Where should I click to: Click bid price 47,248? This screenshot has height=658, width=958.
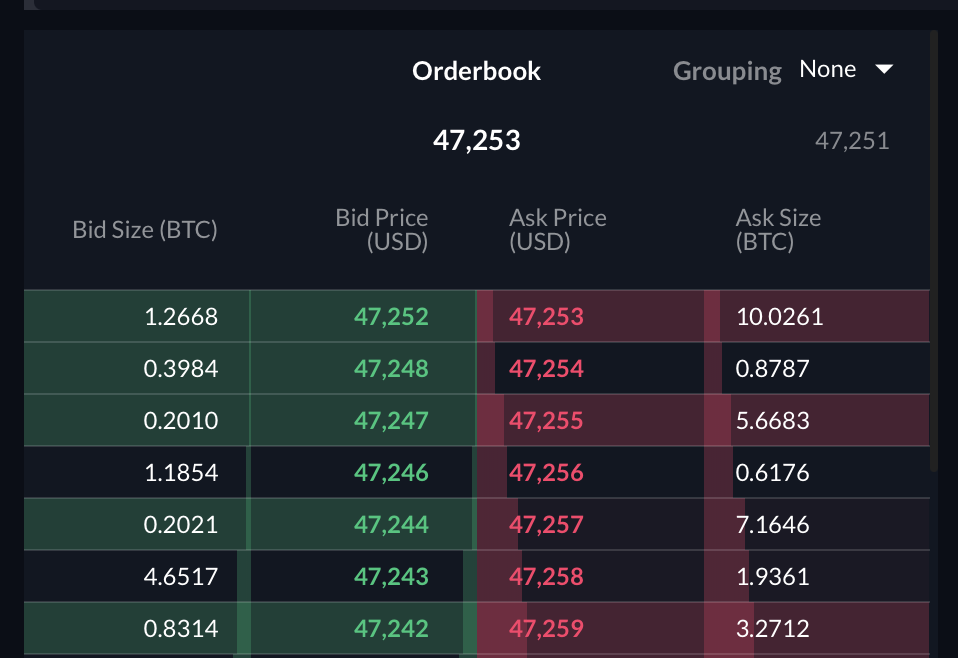click(x=391, y=369)
